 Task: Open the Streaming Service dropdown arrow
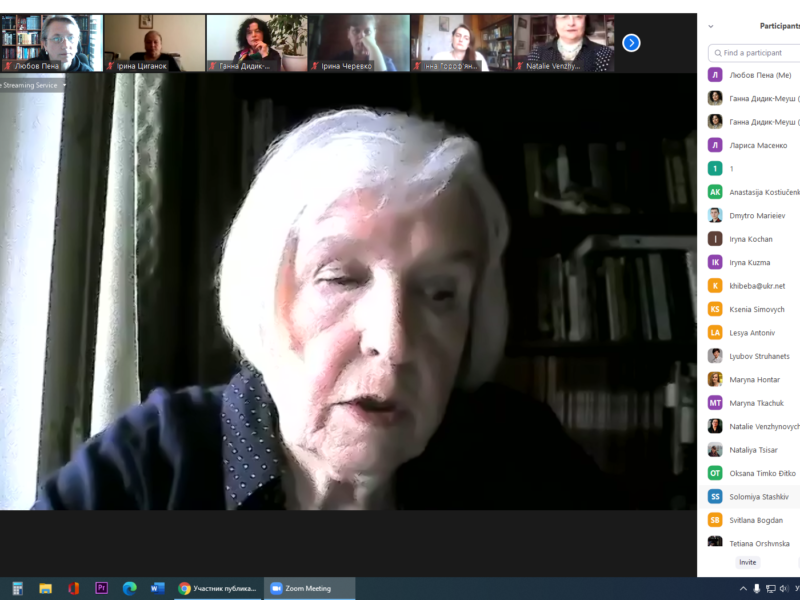(x=65, y=85)
